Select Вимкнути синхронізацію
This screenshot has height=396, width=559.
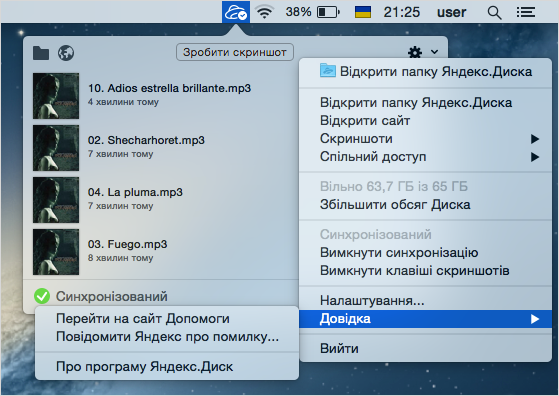[x=425, y=253]
